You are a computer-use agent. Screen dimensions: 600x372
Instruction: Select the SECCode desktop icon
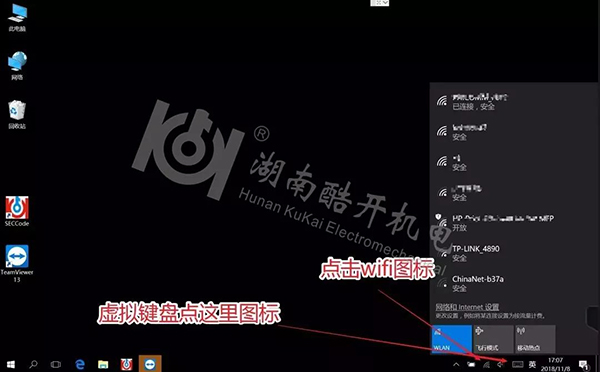(x=17, y=211)
